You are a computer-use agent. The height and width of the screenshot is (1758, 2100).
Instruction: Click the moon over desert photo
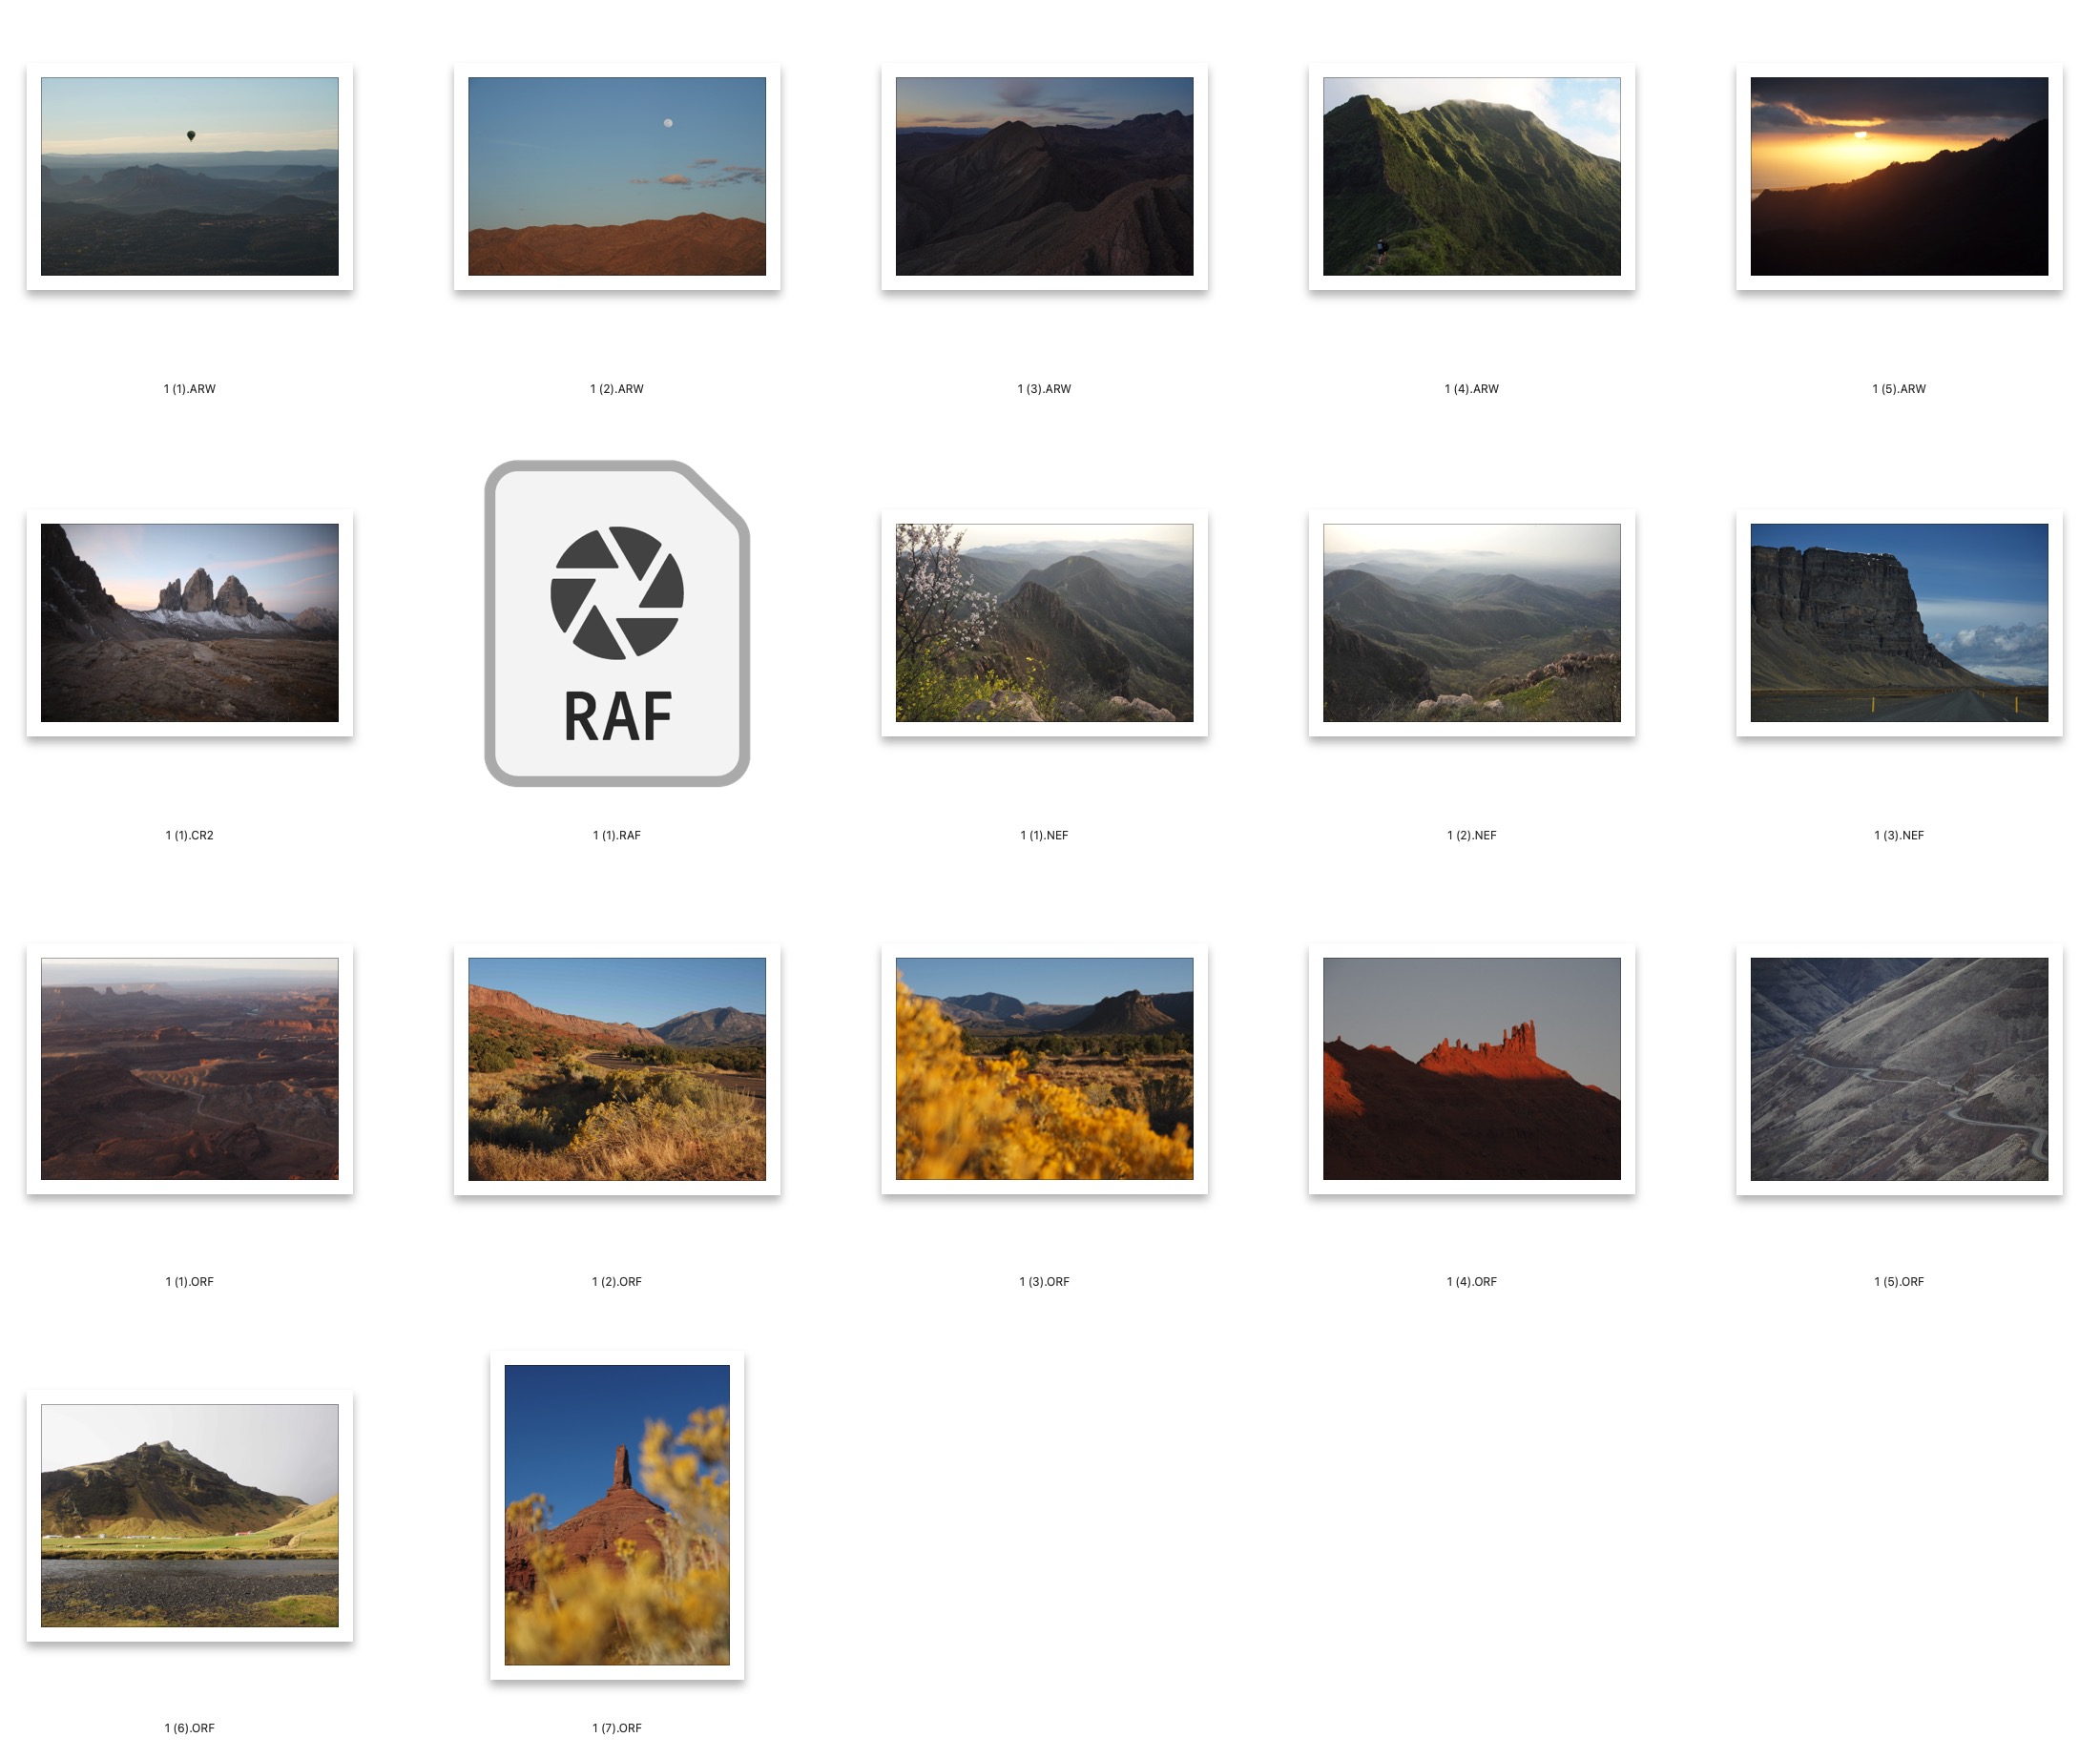(x=617, y=176)
